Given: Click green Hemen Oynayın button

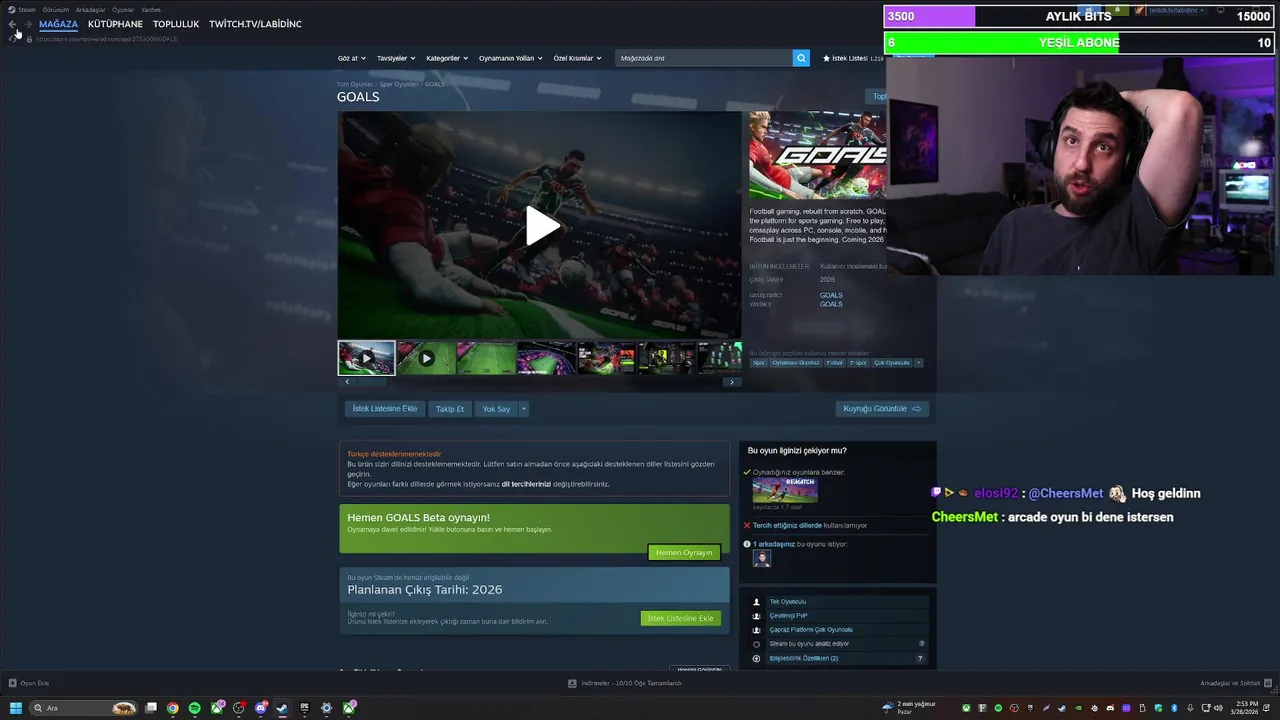Looking at the screenshot, I should 684,553.
